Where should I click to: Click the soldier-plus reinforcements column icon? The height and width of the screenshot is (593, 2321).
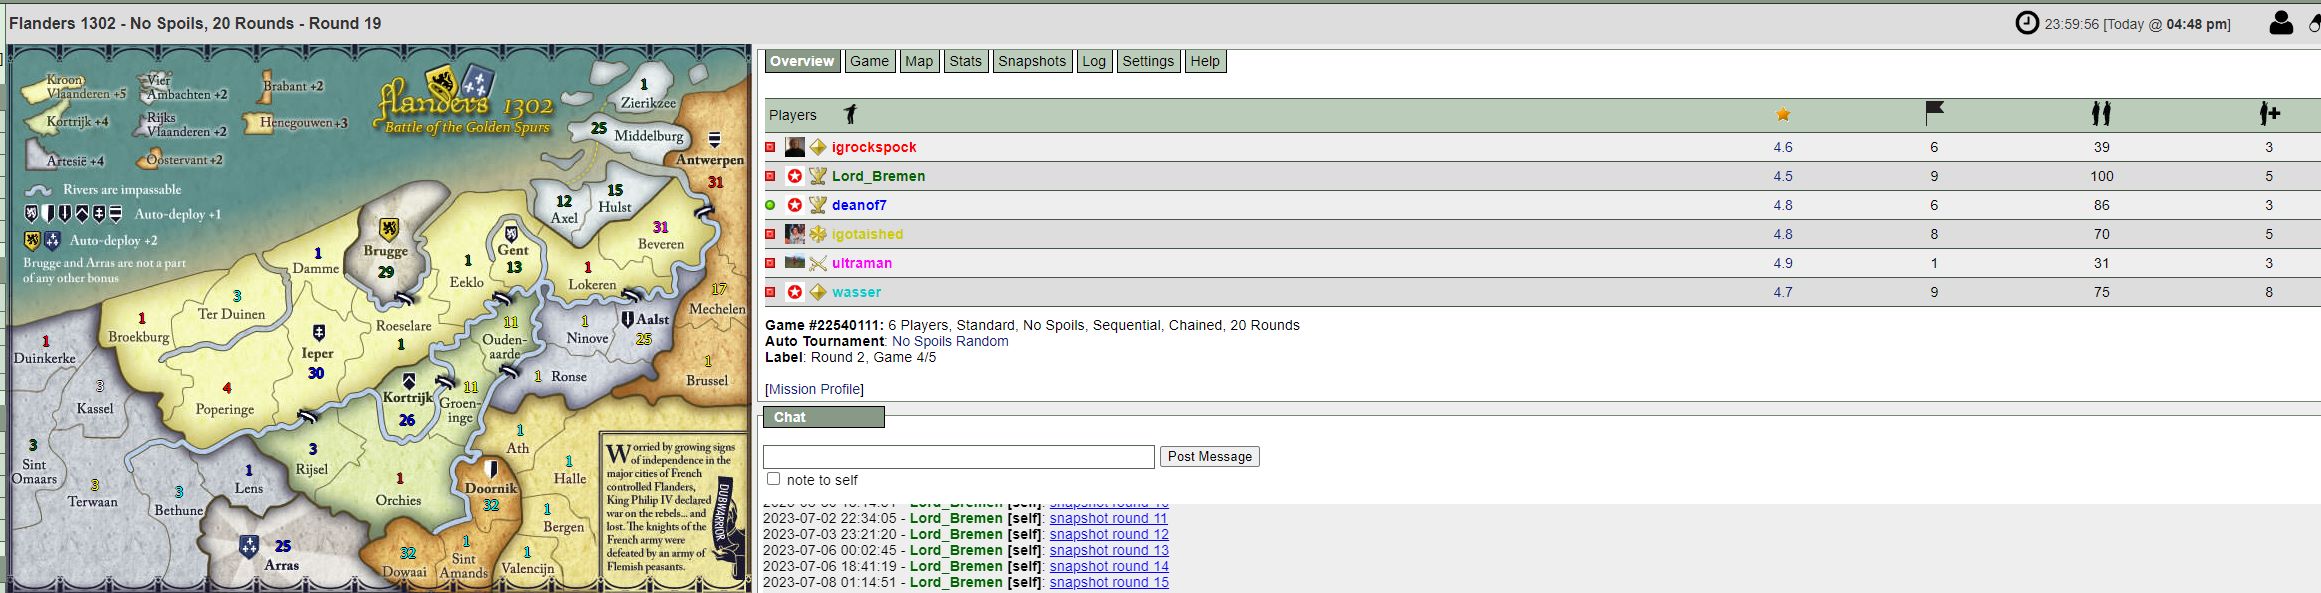coord(2269,114)
